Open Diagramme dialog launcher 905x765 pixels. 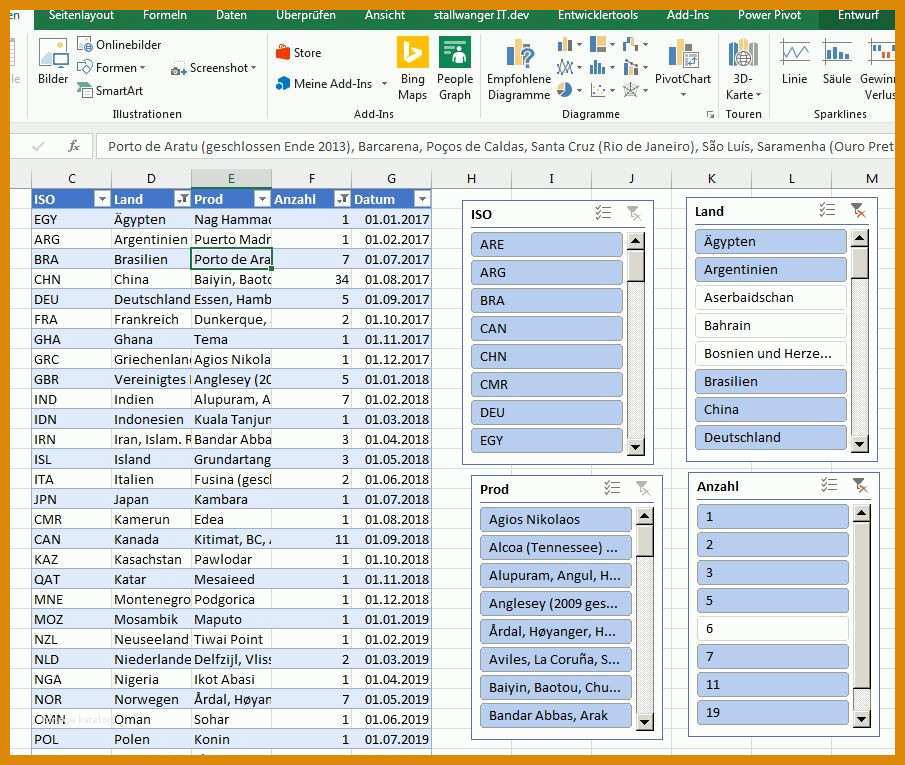click(710, 114)
